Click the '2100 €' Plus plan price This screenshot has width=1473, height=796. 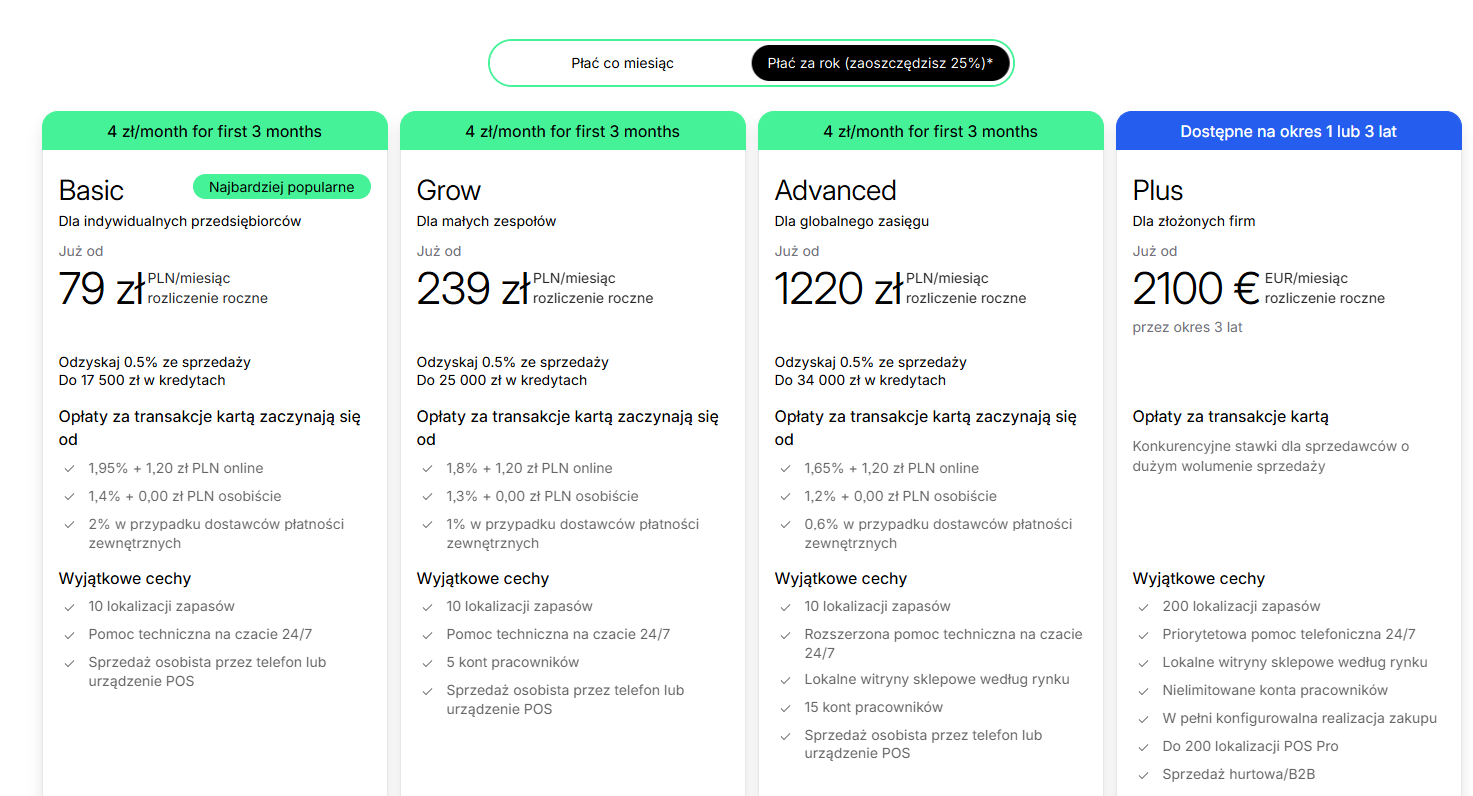point(1194,289)
